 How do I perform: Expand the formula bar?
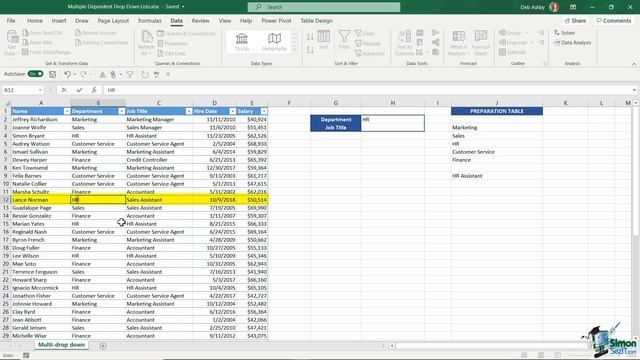click(634, 90)
